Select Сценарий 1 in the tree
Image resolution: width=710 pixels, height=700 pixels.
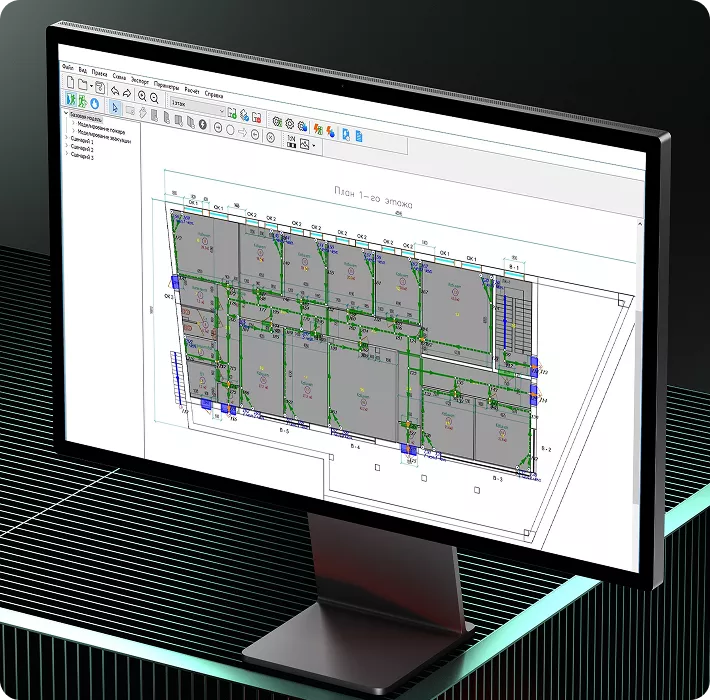tap(82, 141)
